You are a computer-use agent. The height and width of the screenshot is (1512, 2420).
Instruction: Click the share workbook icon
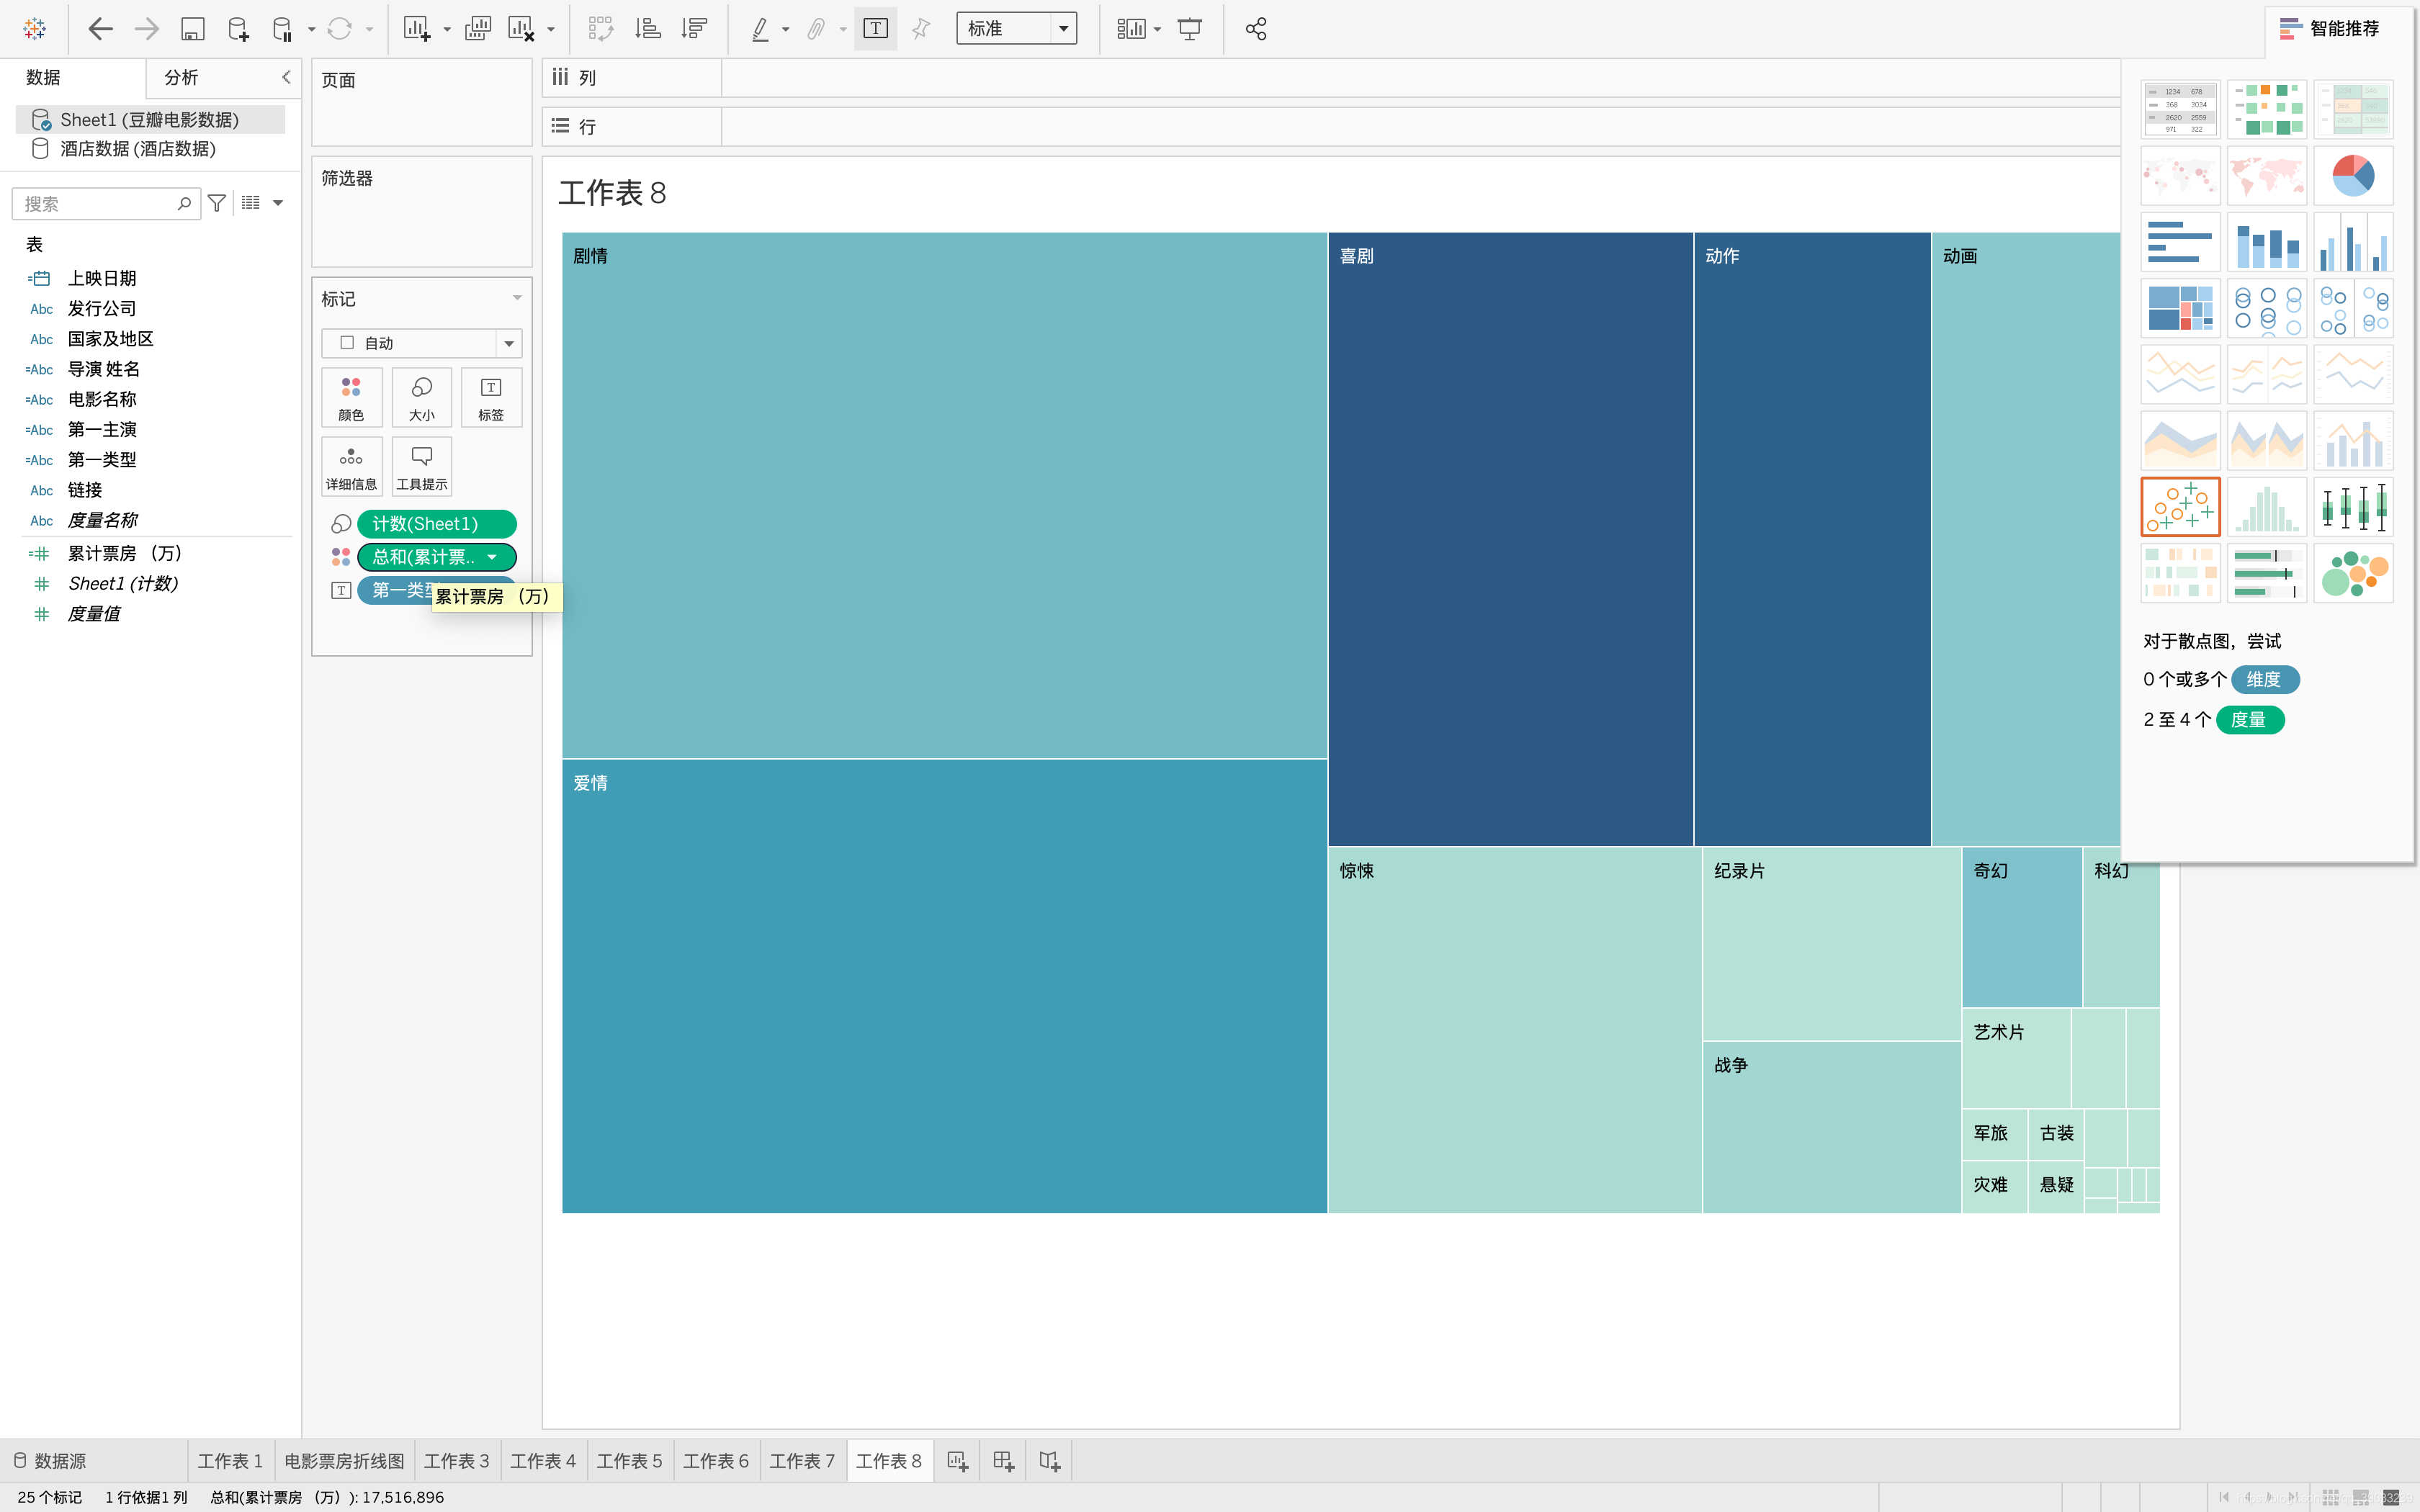(x=1256, y=29)
